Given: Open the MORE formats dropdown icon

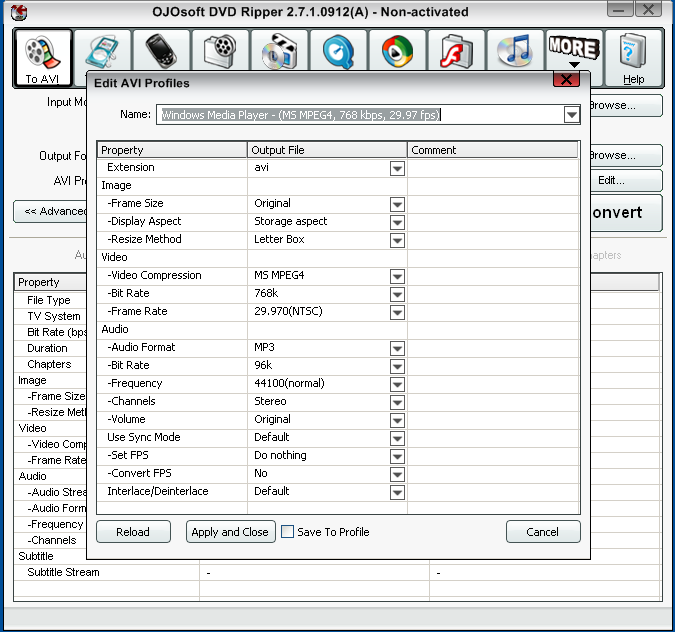Looking at the screenshot, I should click(x=574, y=51).
